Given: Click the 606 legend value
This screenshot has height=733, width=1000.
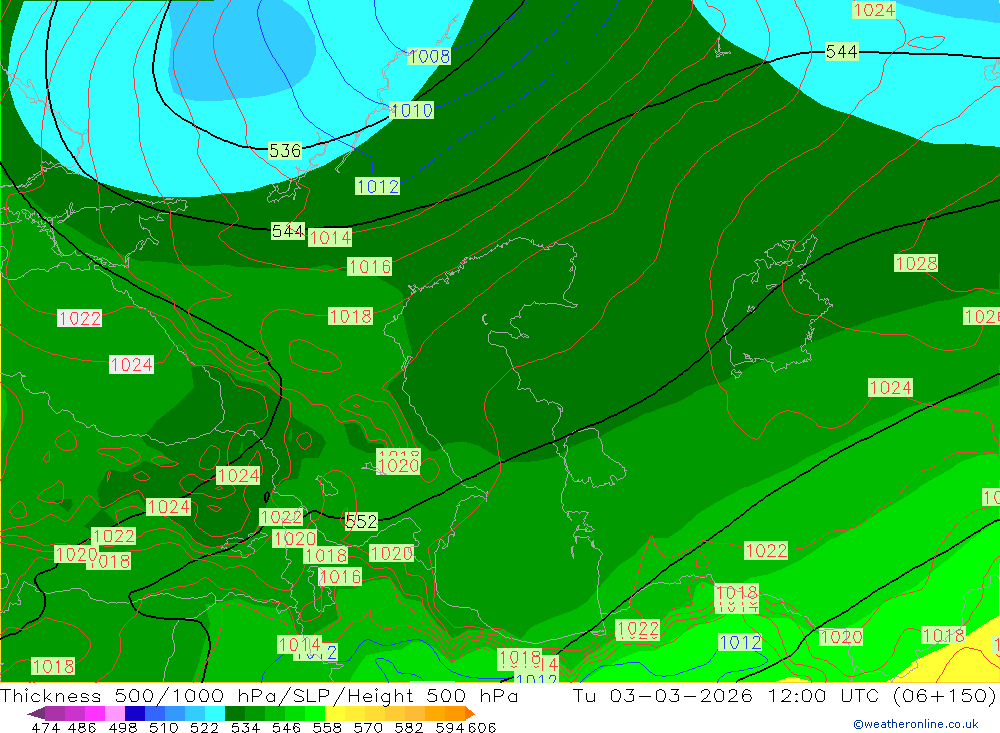Looking at the screenshot, I should click(x=482, y=727).
